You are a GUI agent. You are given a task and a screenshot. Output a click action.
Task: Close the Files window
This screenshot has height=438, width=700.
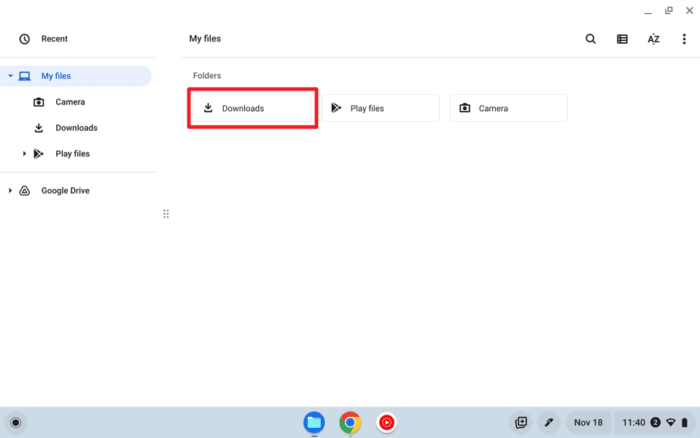tap(689, 11)
